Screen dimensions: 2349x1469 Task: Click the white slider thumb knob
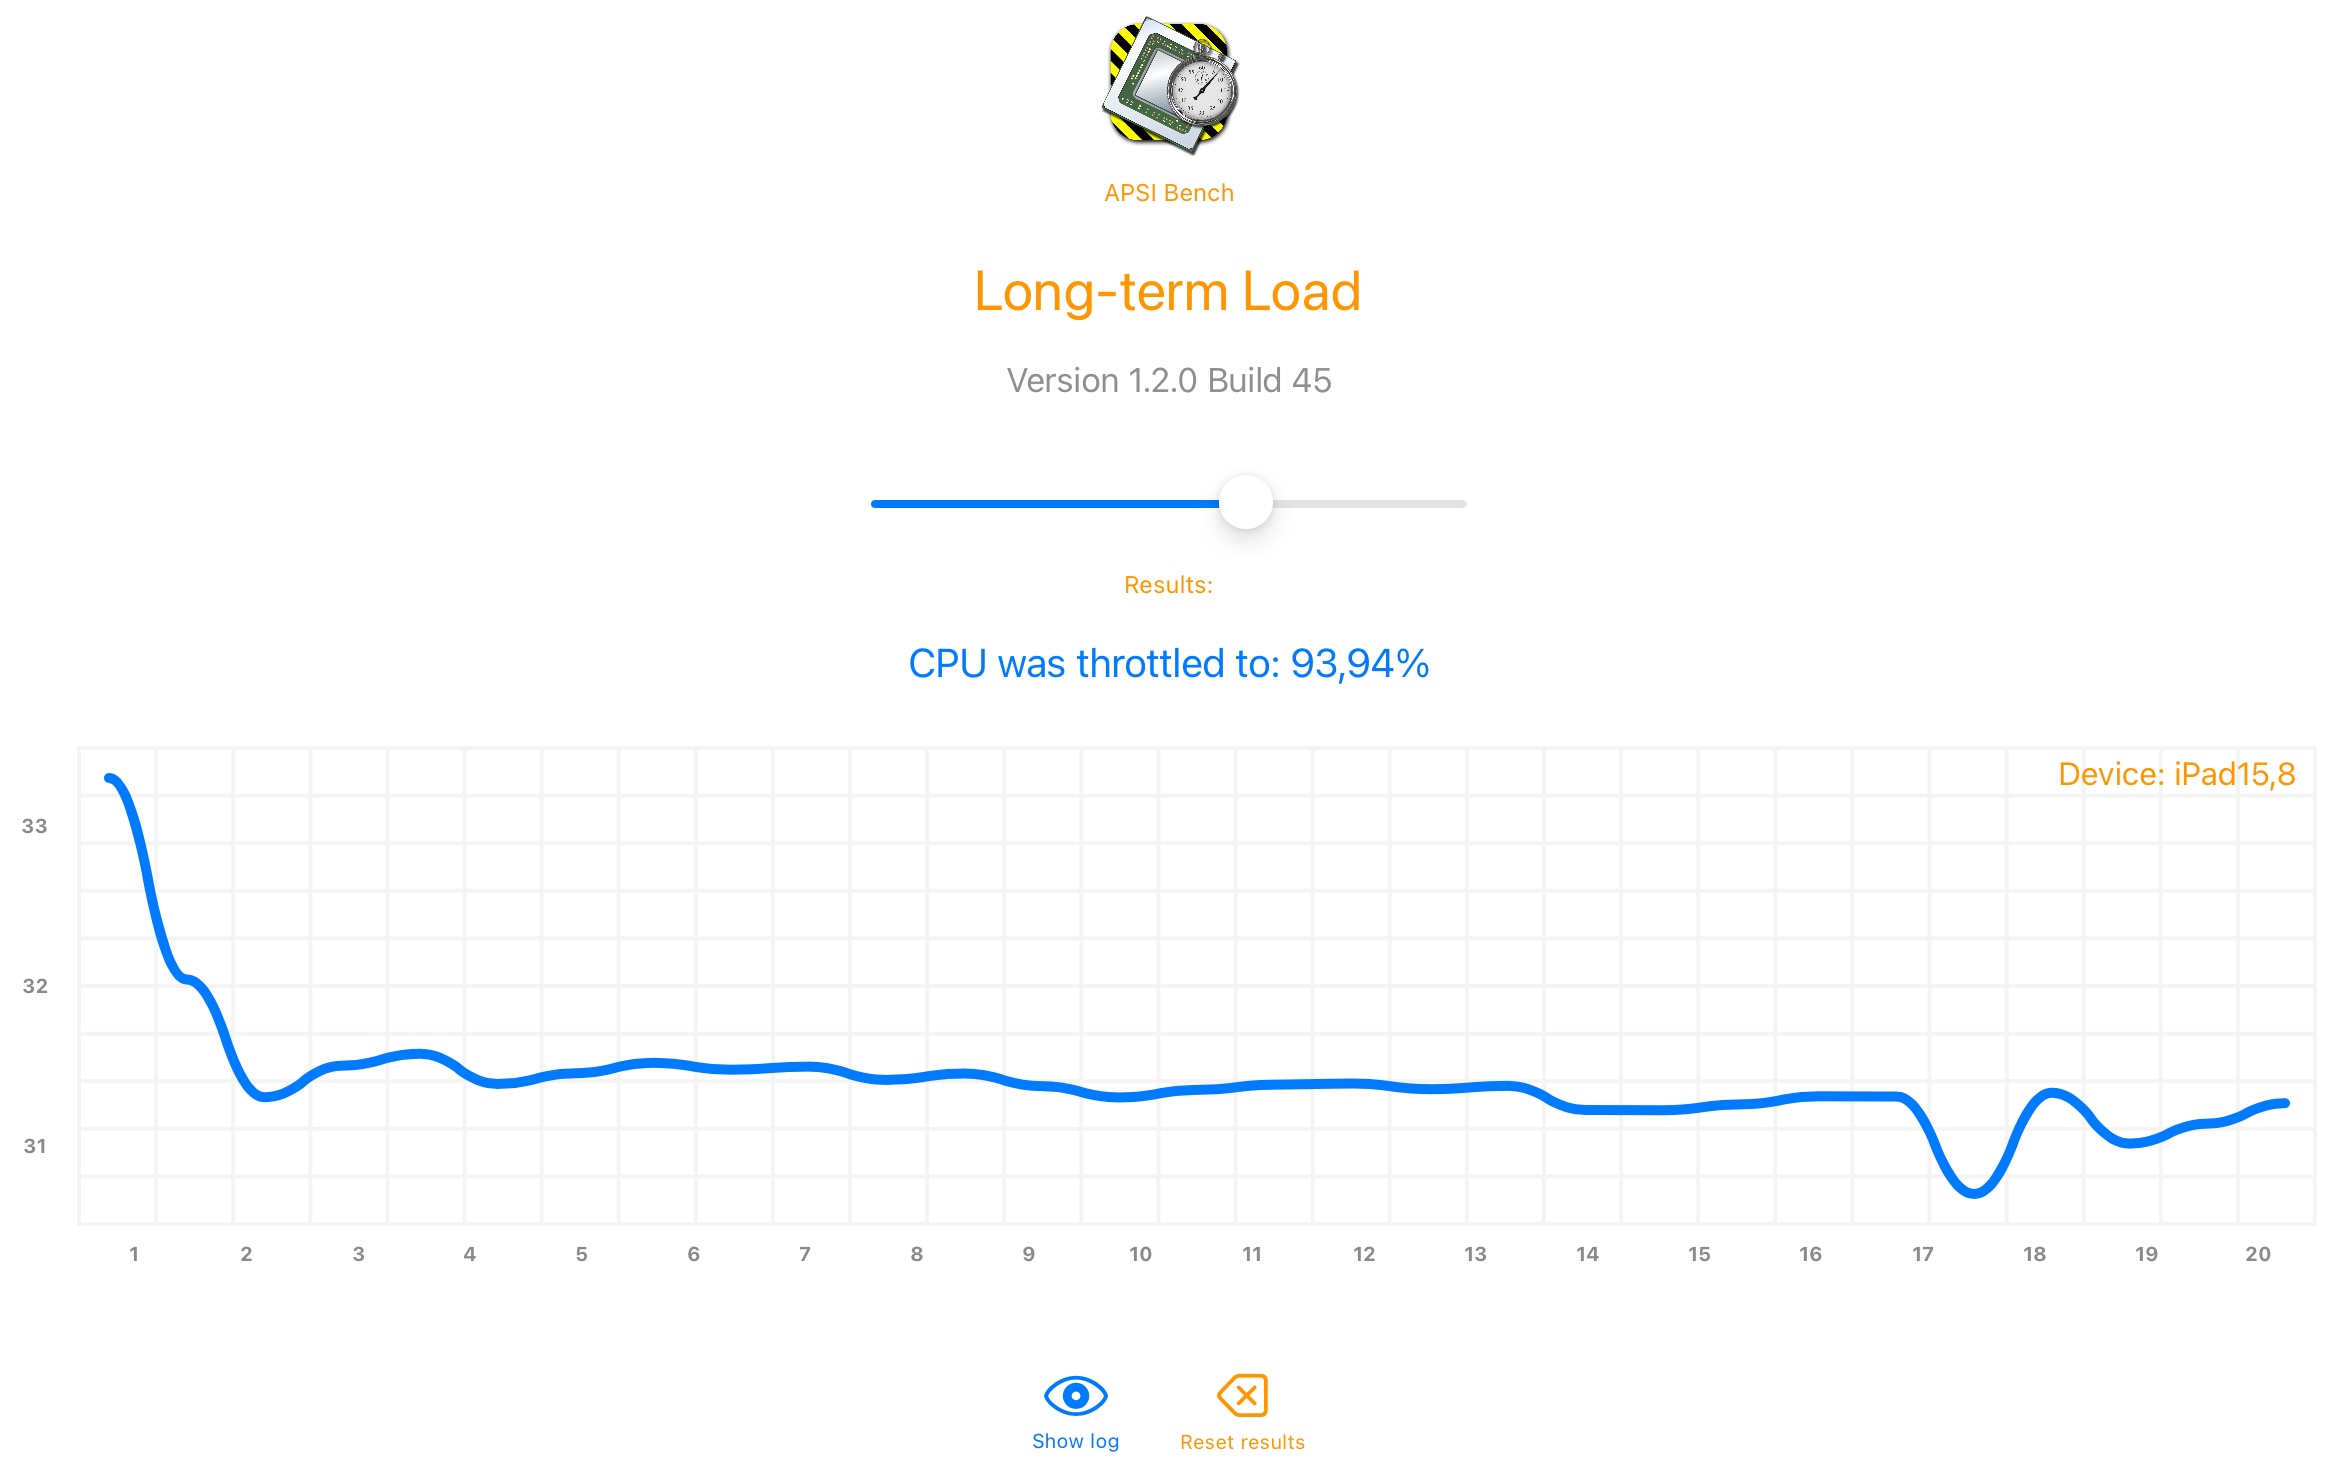click(x=1246, y=503)
